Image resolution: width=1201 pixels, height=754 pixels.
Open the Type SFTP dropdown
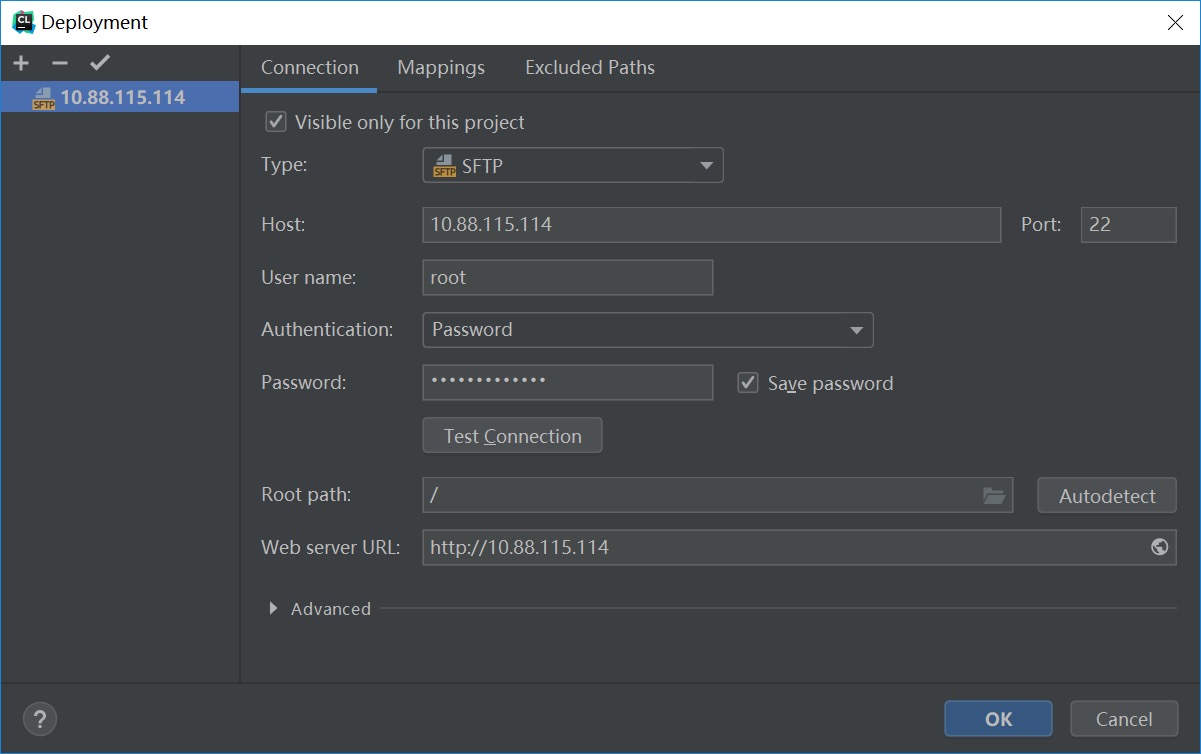[x=573, y=166]
